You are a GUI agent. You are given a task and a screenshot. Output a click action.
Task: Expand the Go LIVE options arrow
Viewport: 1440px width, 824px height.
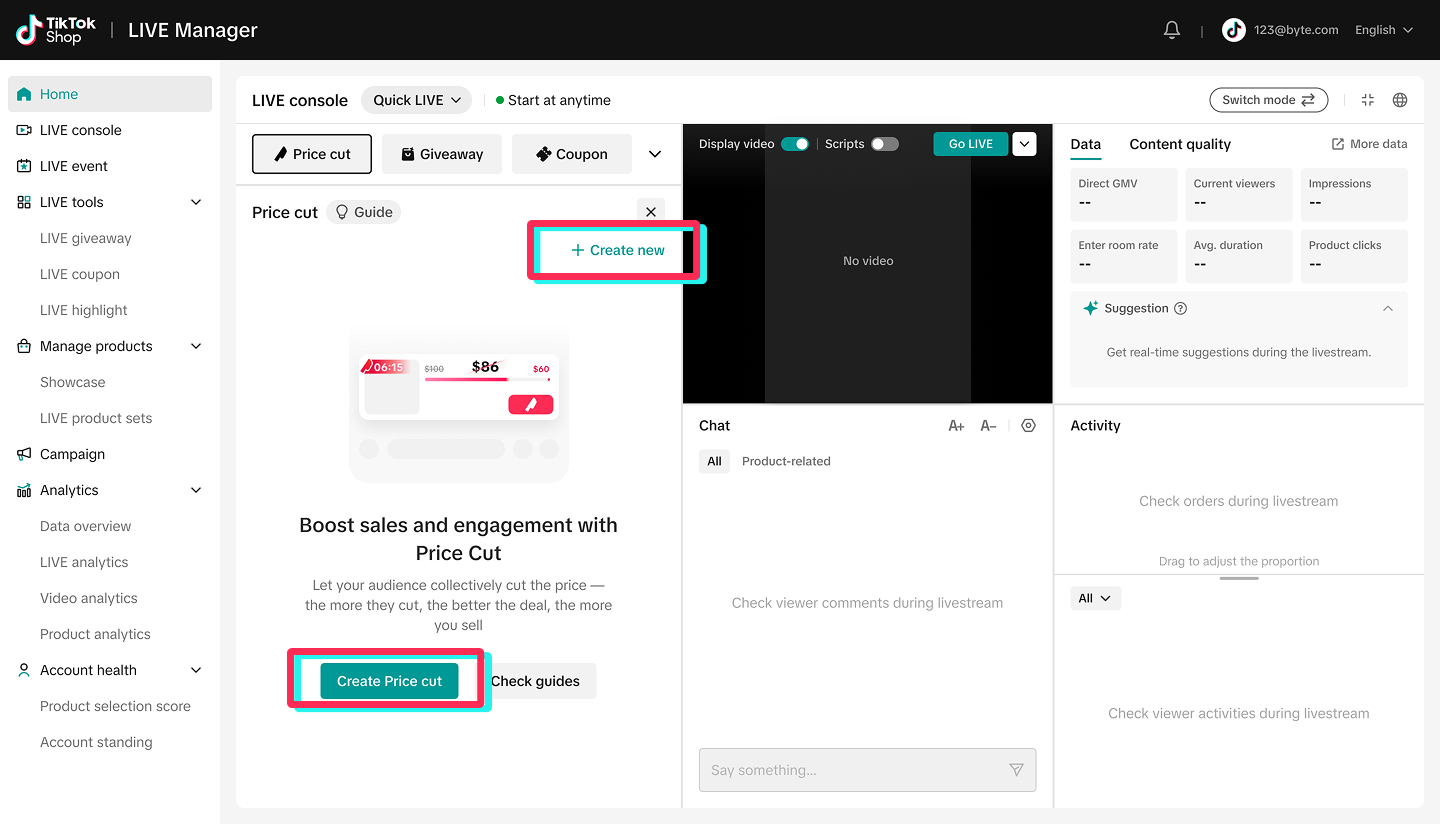[1024, 144]
